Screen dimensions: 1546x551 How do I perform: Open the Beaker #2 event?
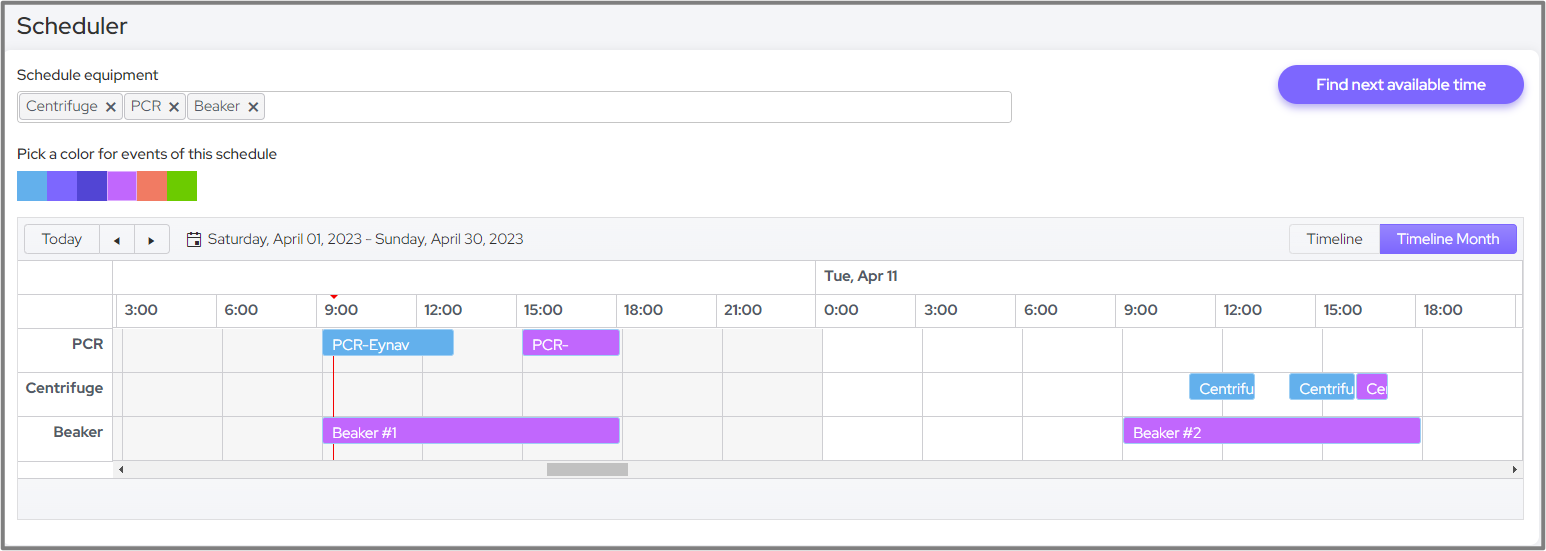pyautogui.click(x=1270, y=432)
